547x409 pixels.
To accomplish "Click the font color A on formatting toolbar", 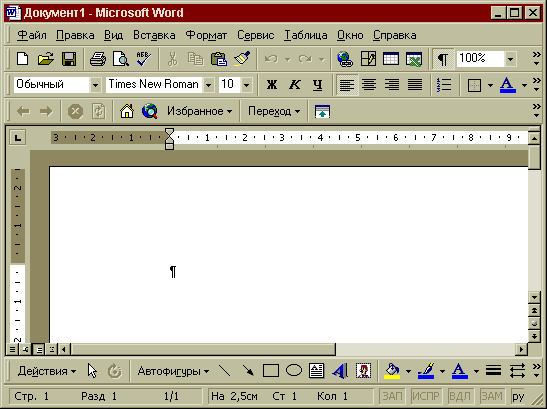I will tap(508, 85).
